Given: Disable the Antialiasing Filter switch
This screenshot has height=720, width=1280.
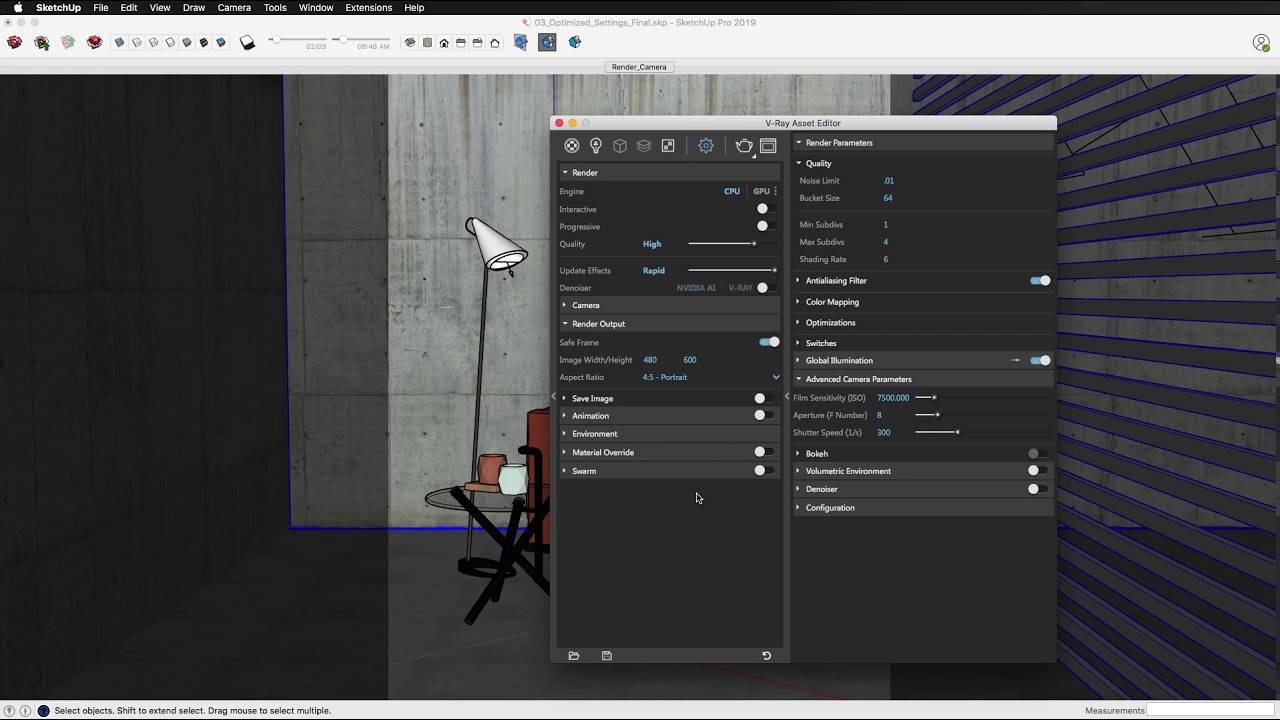Looking at the screenshot, I should coord(1040,281).
